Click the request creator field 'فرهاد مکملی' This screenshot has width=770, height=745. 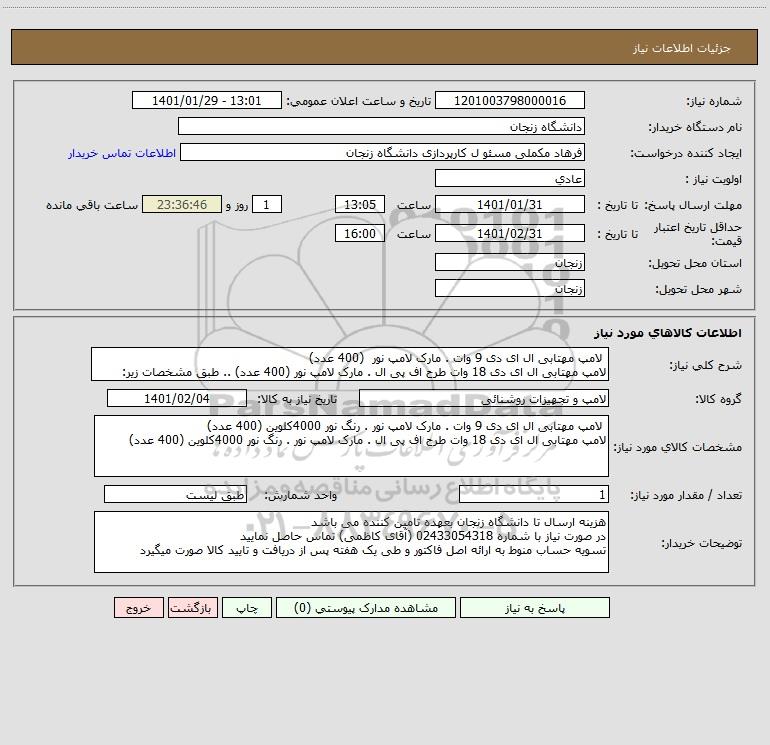382,152
